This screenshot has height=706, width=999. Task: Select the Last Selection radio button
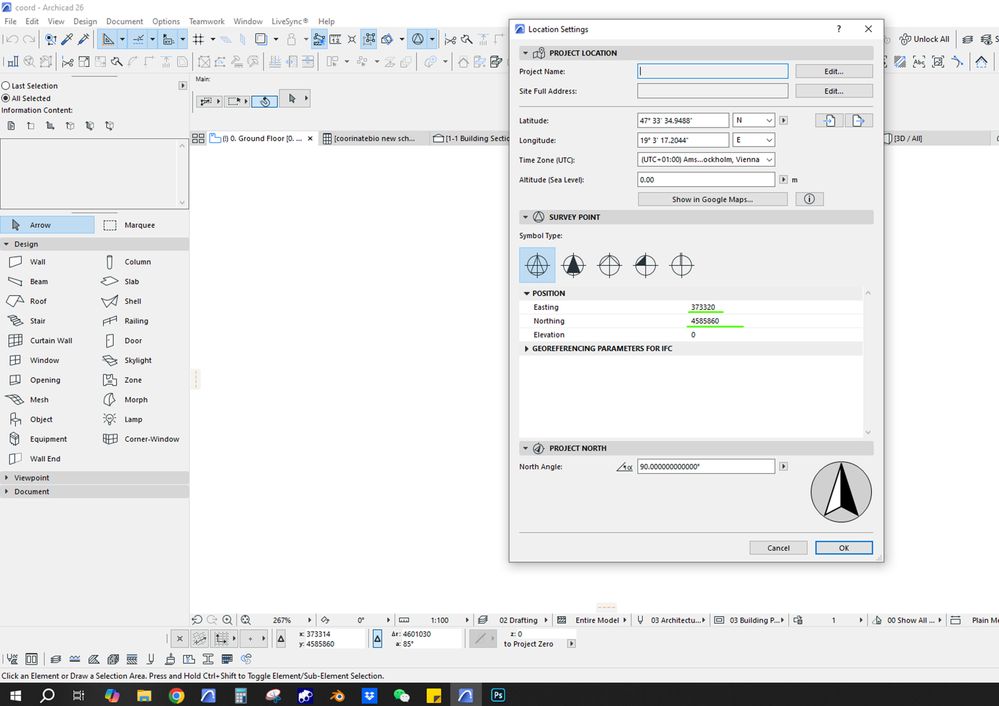[6, 86]
